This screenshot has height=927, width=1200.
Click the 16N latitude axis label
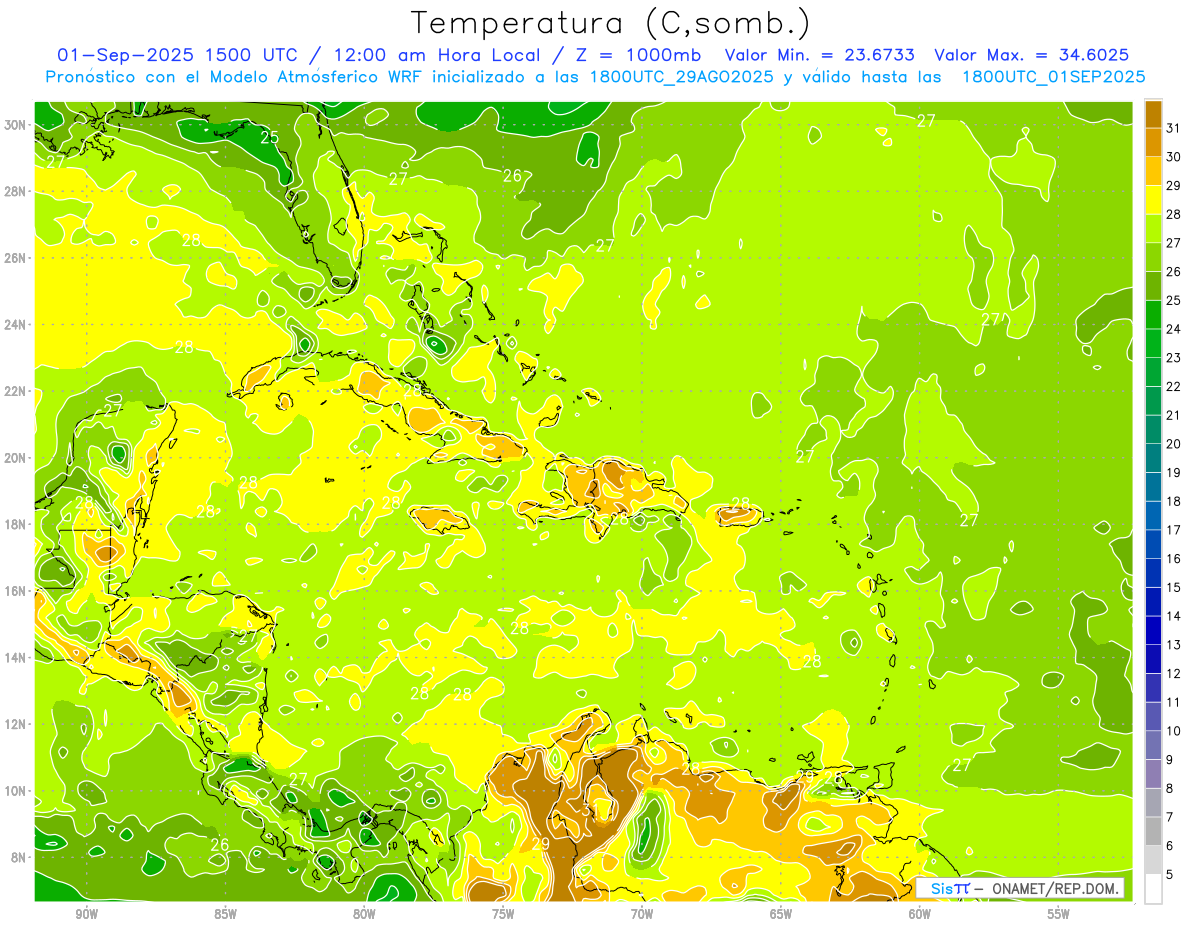16,591
